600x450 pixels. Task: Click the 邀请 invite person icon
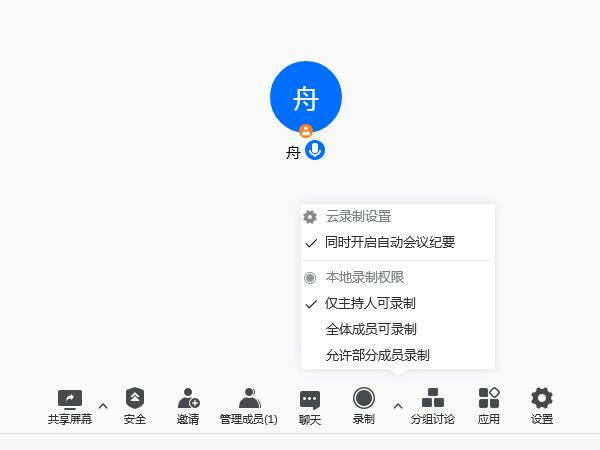pos(188,398)
